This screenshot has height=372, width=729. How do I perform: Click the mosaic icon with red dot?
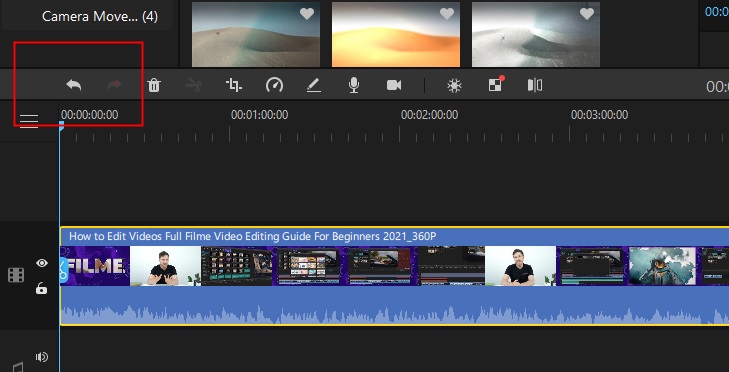(x=495, y=84)
